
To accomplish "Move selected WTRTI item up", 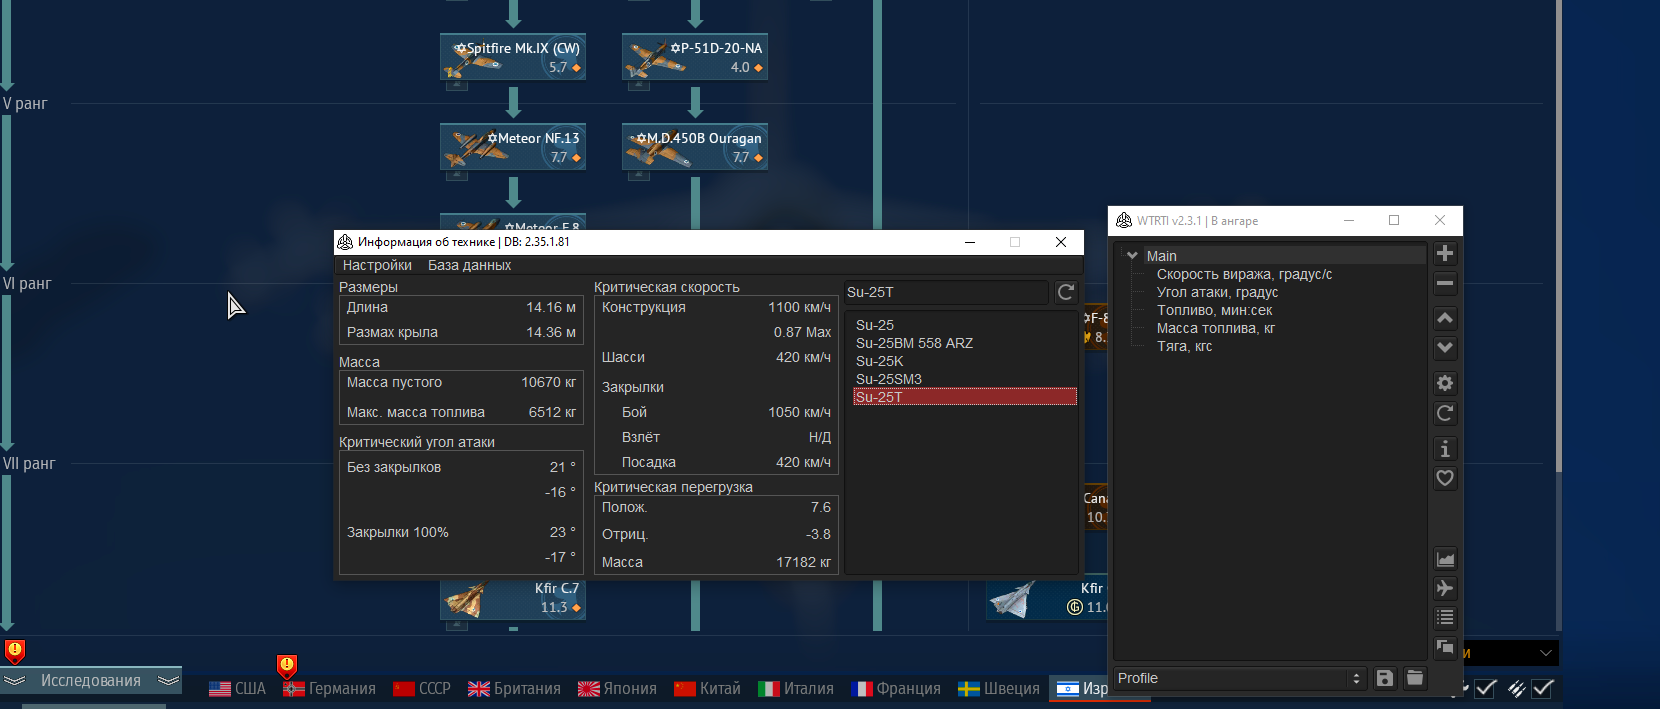I will [1445, 319].
